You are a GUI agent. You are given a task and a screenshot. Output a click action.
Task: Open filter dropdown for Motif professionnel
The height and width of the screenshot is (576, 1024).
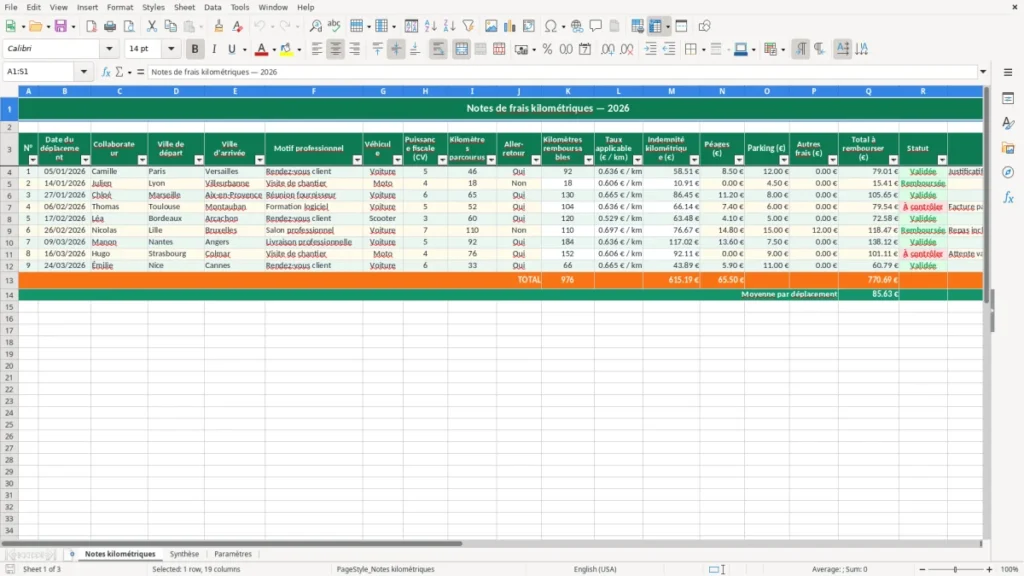point(357,160)
